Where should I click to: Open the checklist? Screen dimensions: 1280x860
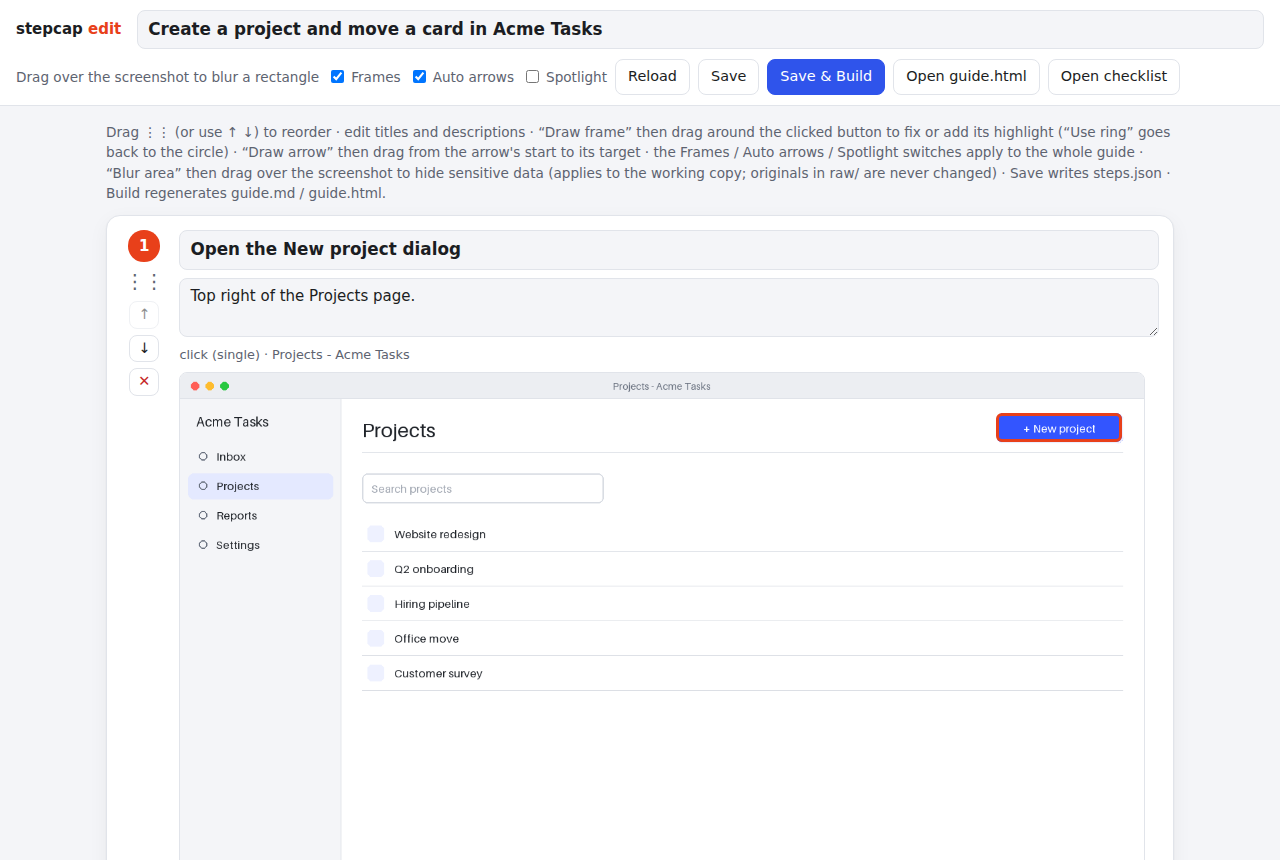tap(1114, 77)
